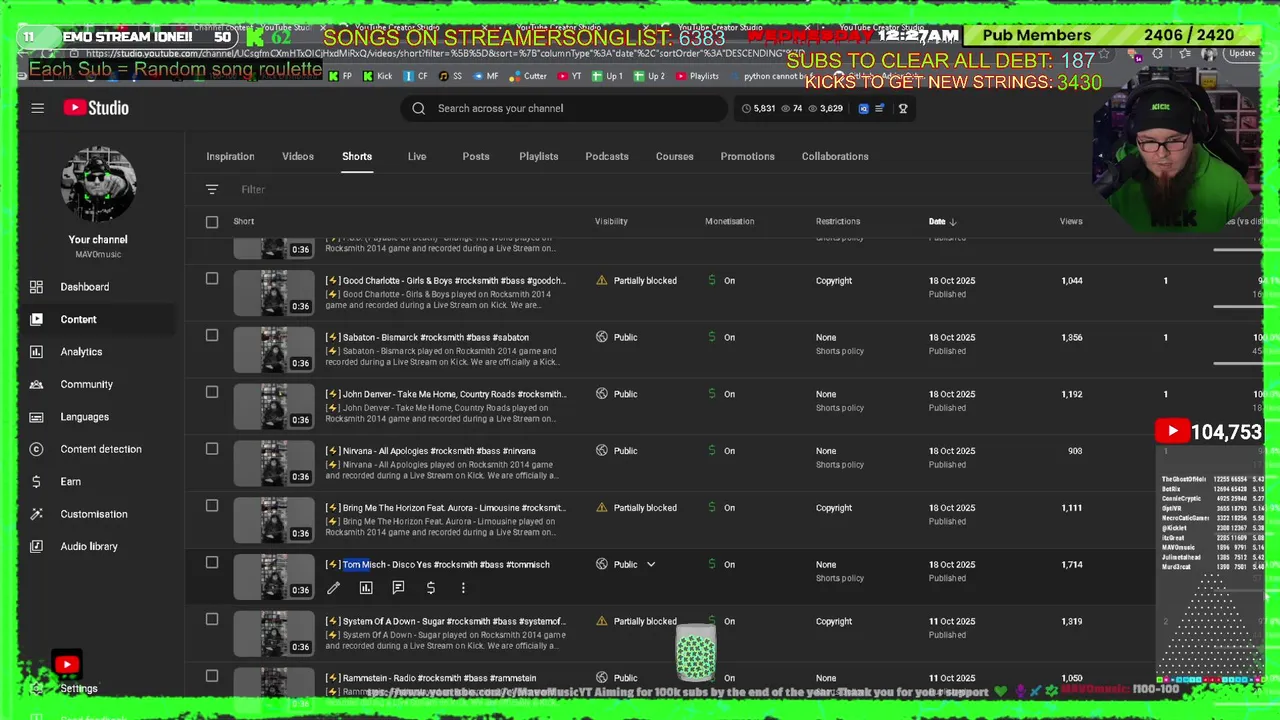The image size is (1280, 720).
Task: Click the filter lines icon
Action: [212, 189]
